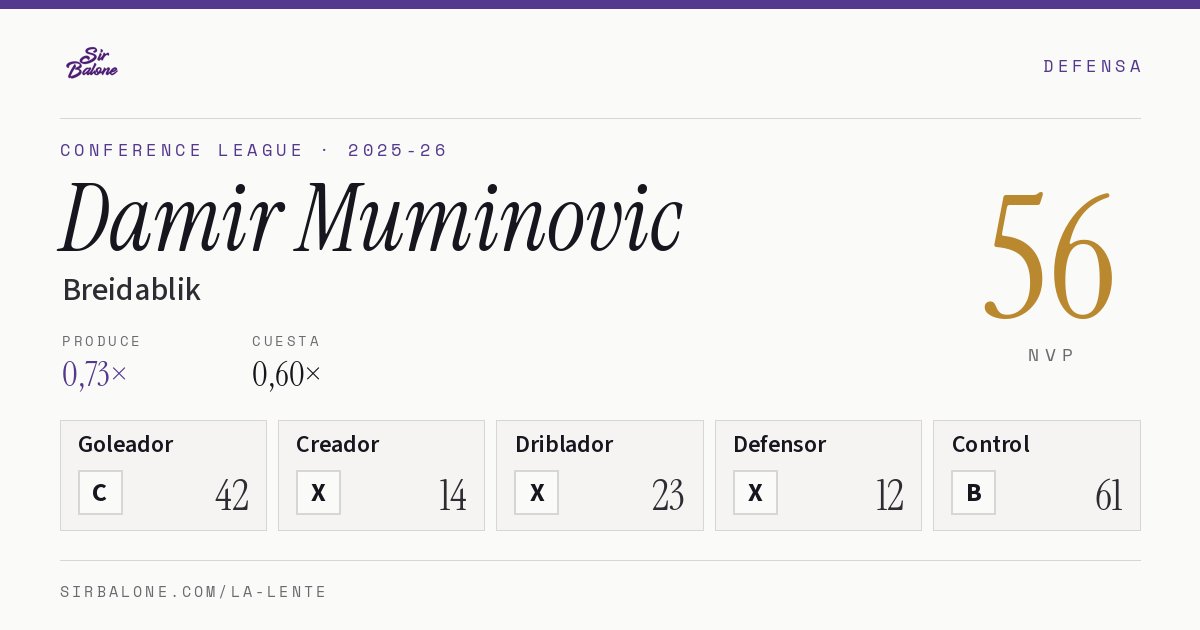Open the Creador card title

(x=337, y=444)
